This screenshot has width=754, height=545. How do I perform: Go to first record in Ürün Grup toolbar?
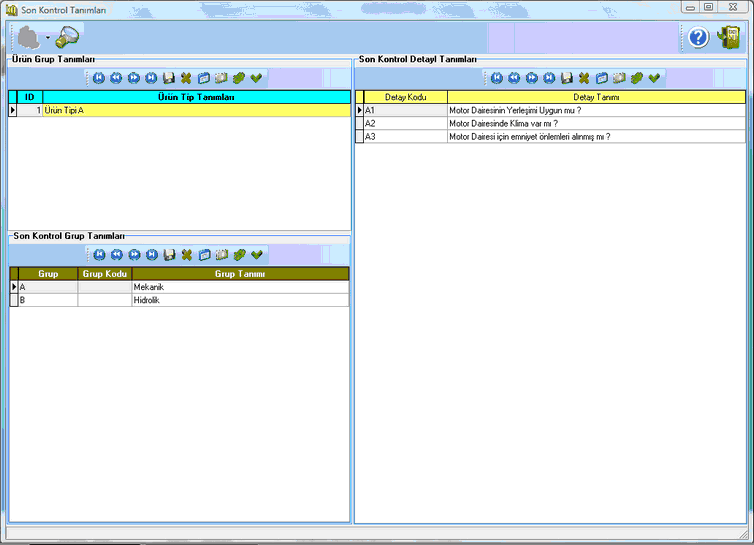(x=99, y=78)
